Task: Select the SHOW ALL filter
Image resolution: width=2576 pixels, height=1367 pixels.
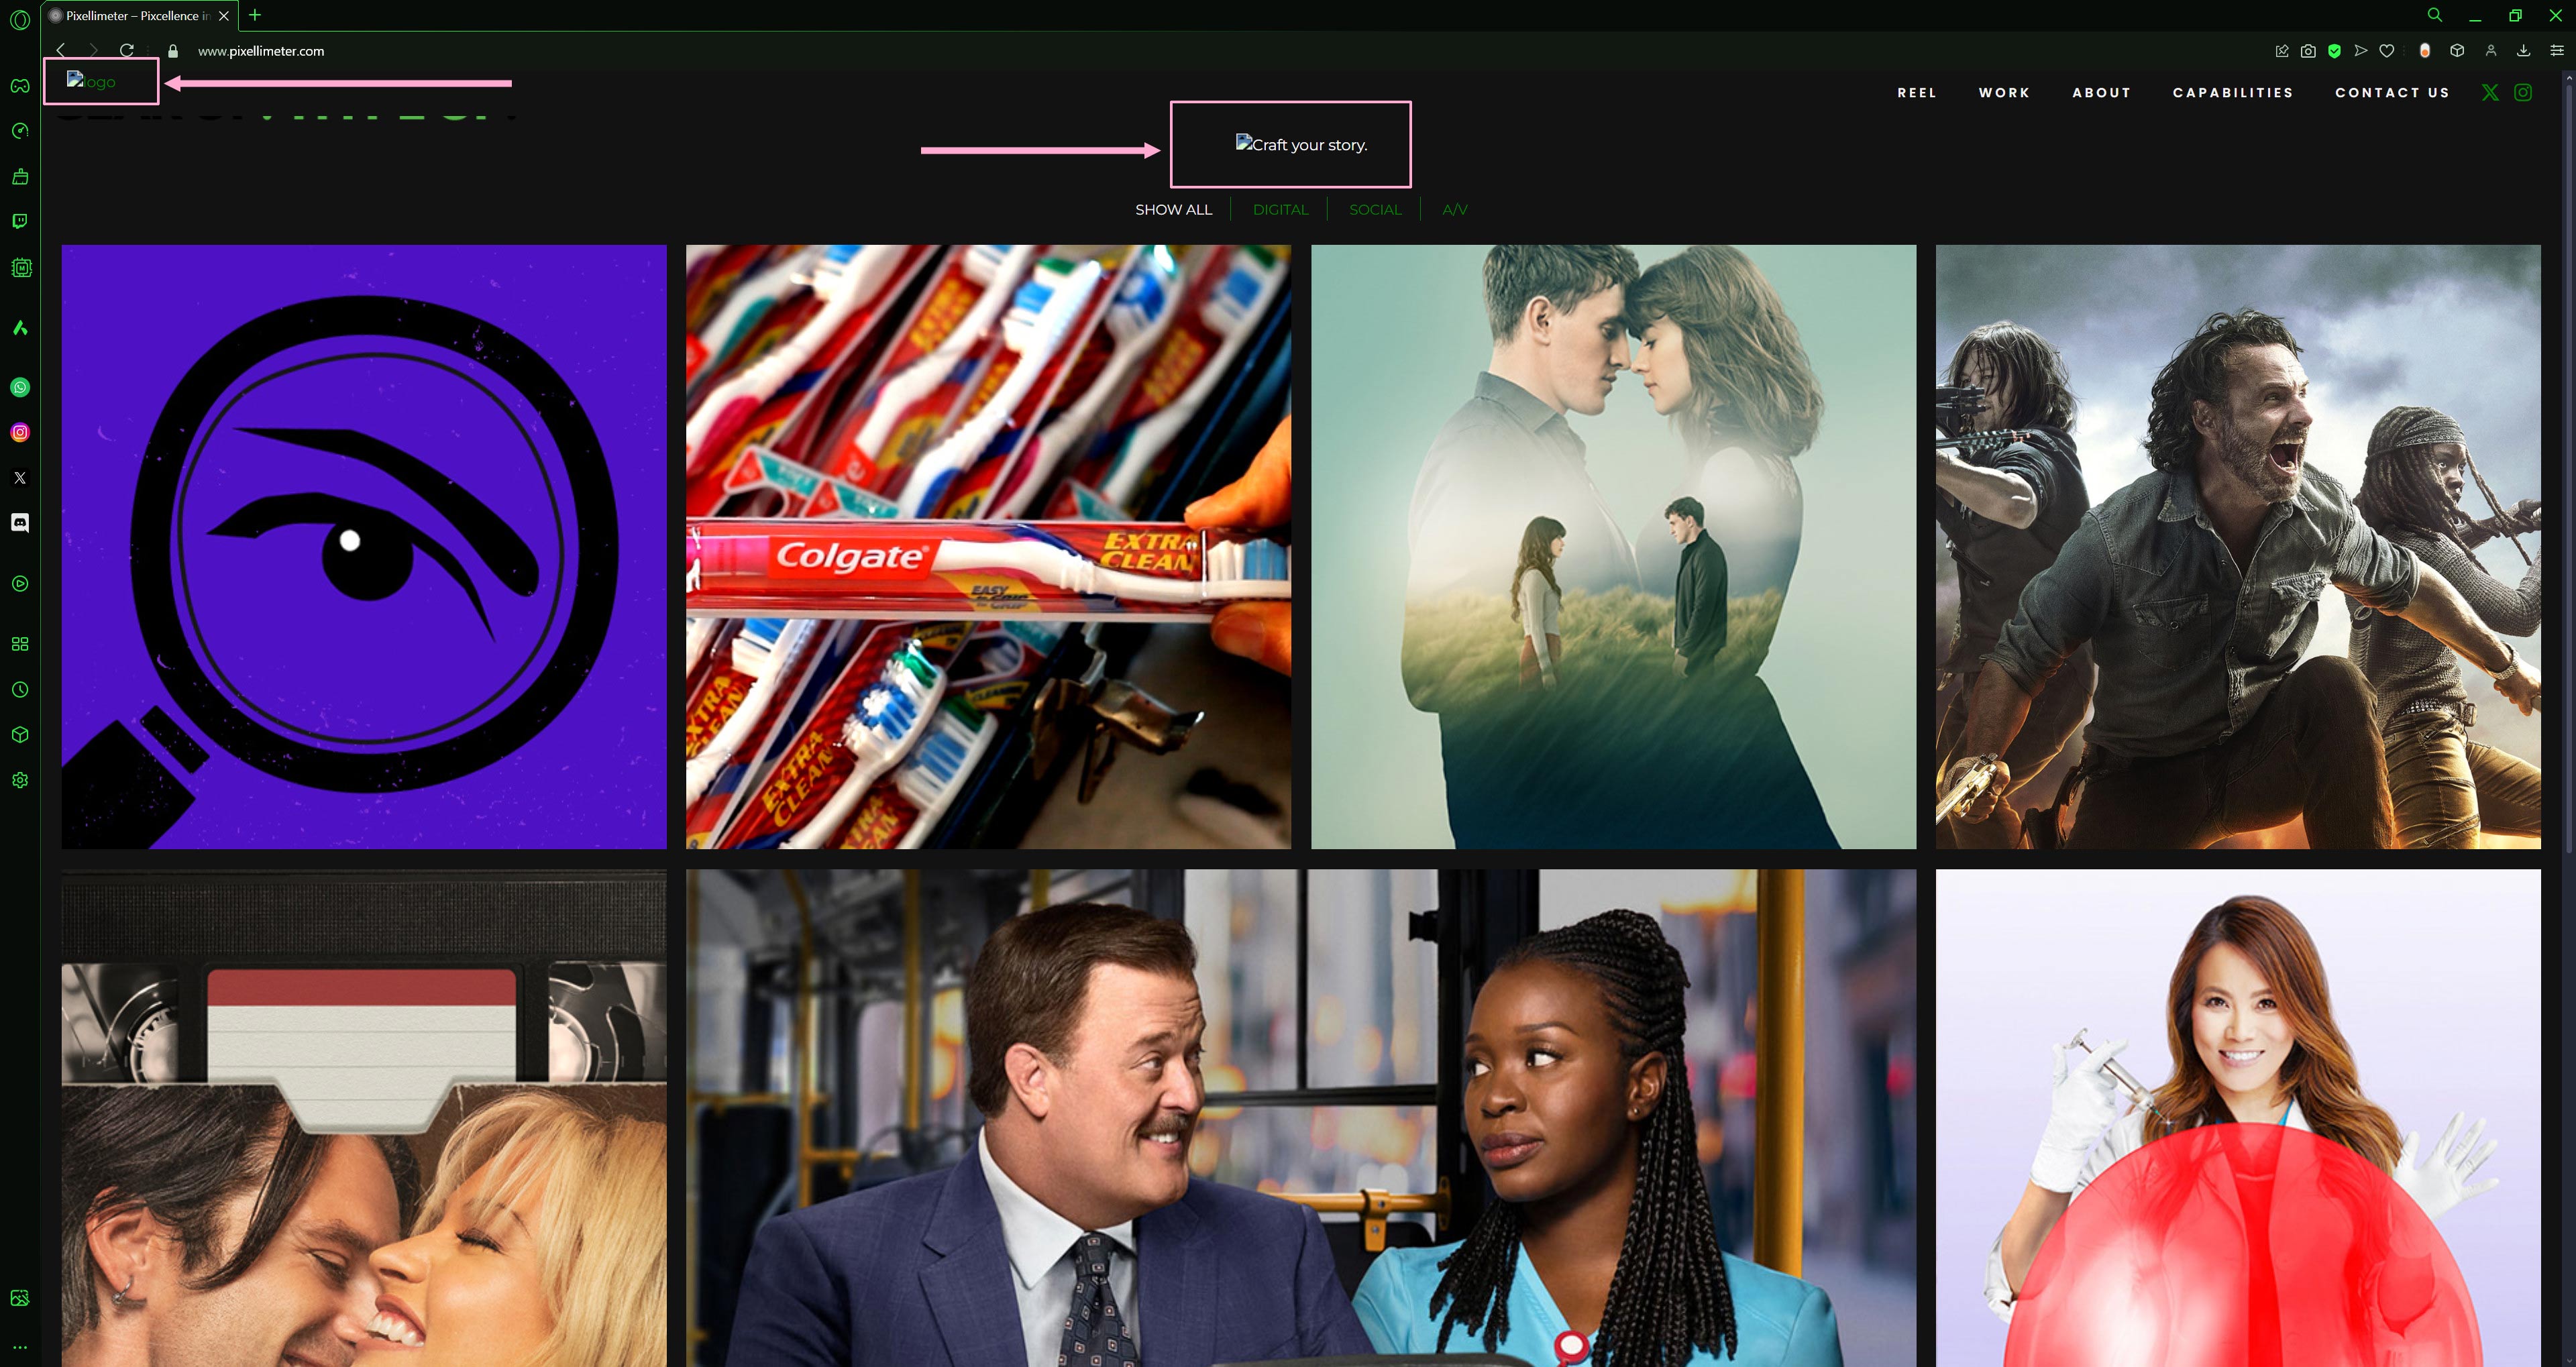Action: 1173,210
